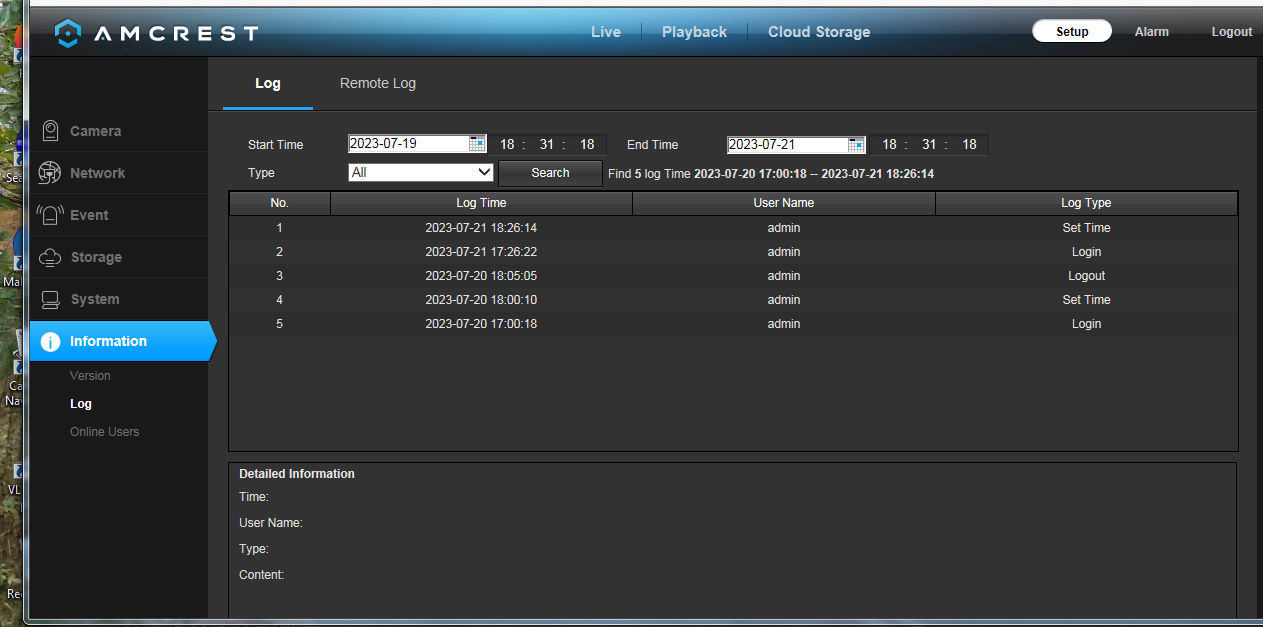Open the Alarm page

pos(1152,31)
